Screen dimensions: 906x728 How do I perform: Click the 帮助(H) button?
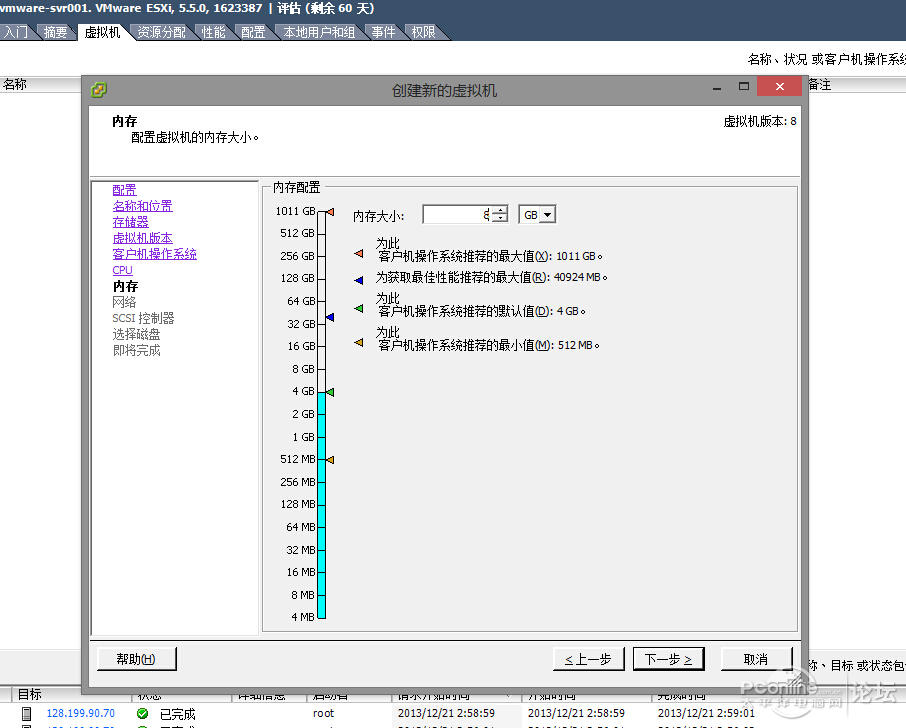click(136, 659)
